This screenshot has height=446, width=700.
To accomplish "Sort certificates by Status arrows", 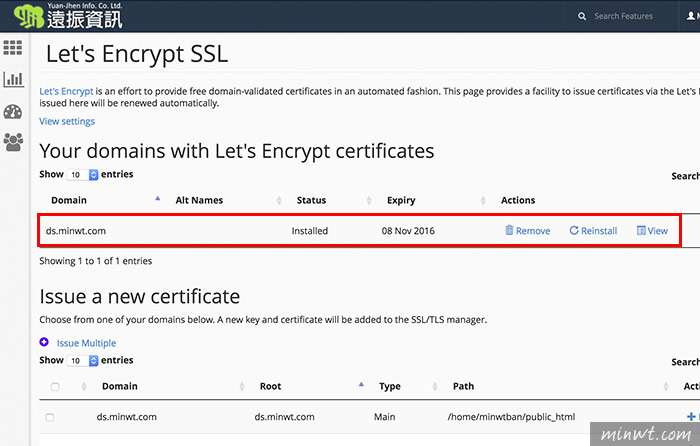I will 369,200.
